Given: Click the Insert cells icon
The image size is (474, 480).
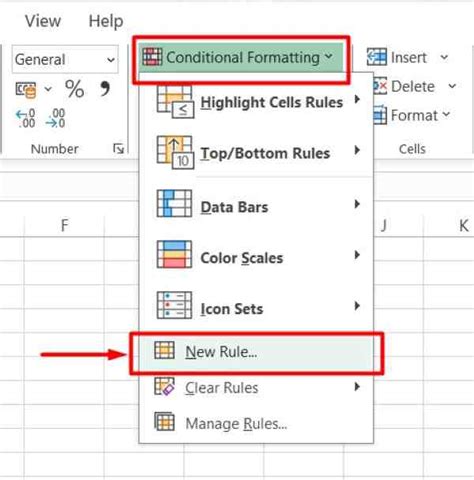Looking at the screenshot, I should [377, 57].
